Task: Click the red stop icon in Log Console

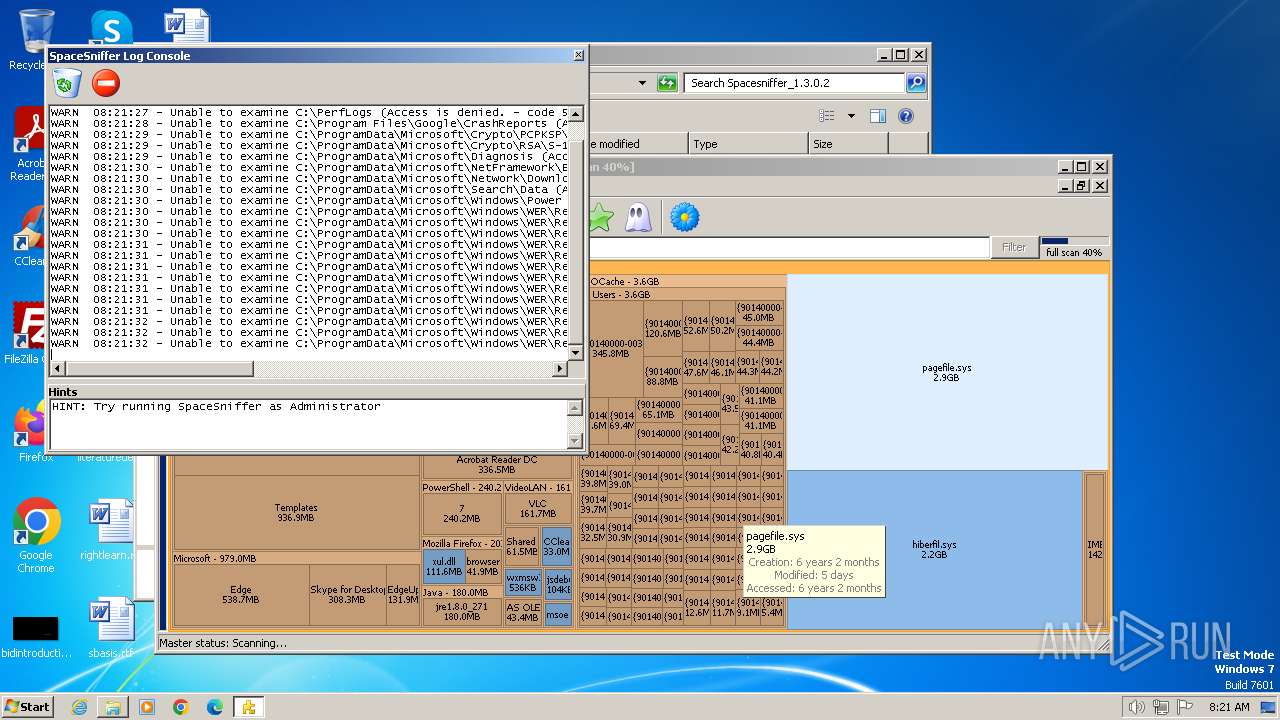Action: pos(105,83)
